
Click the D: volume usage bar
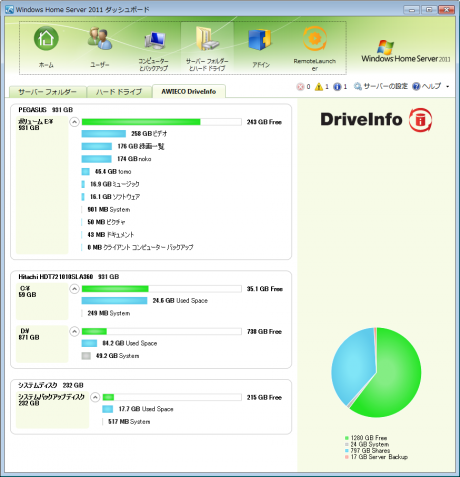pyautogui.click(x=162, y=331)
